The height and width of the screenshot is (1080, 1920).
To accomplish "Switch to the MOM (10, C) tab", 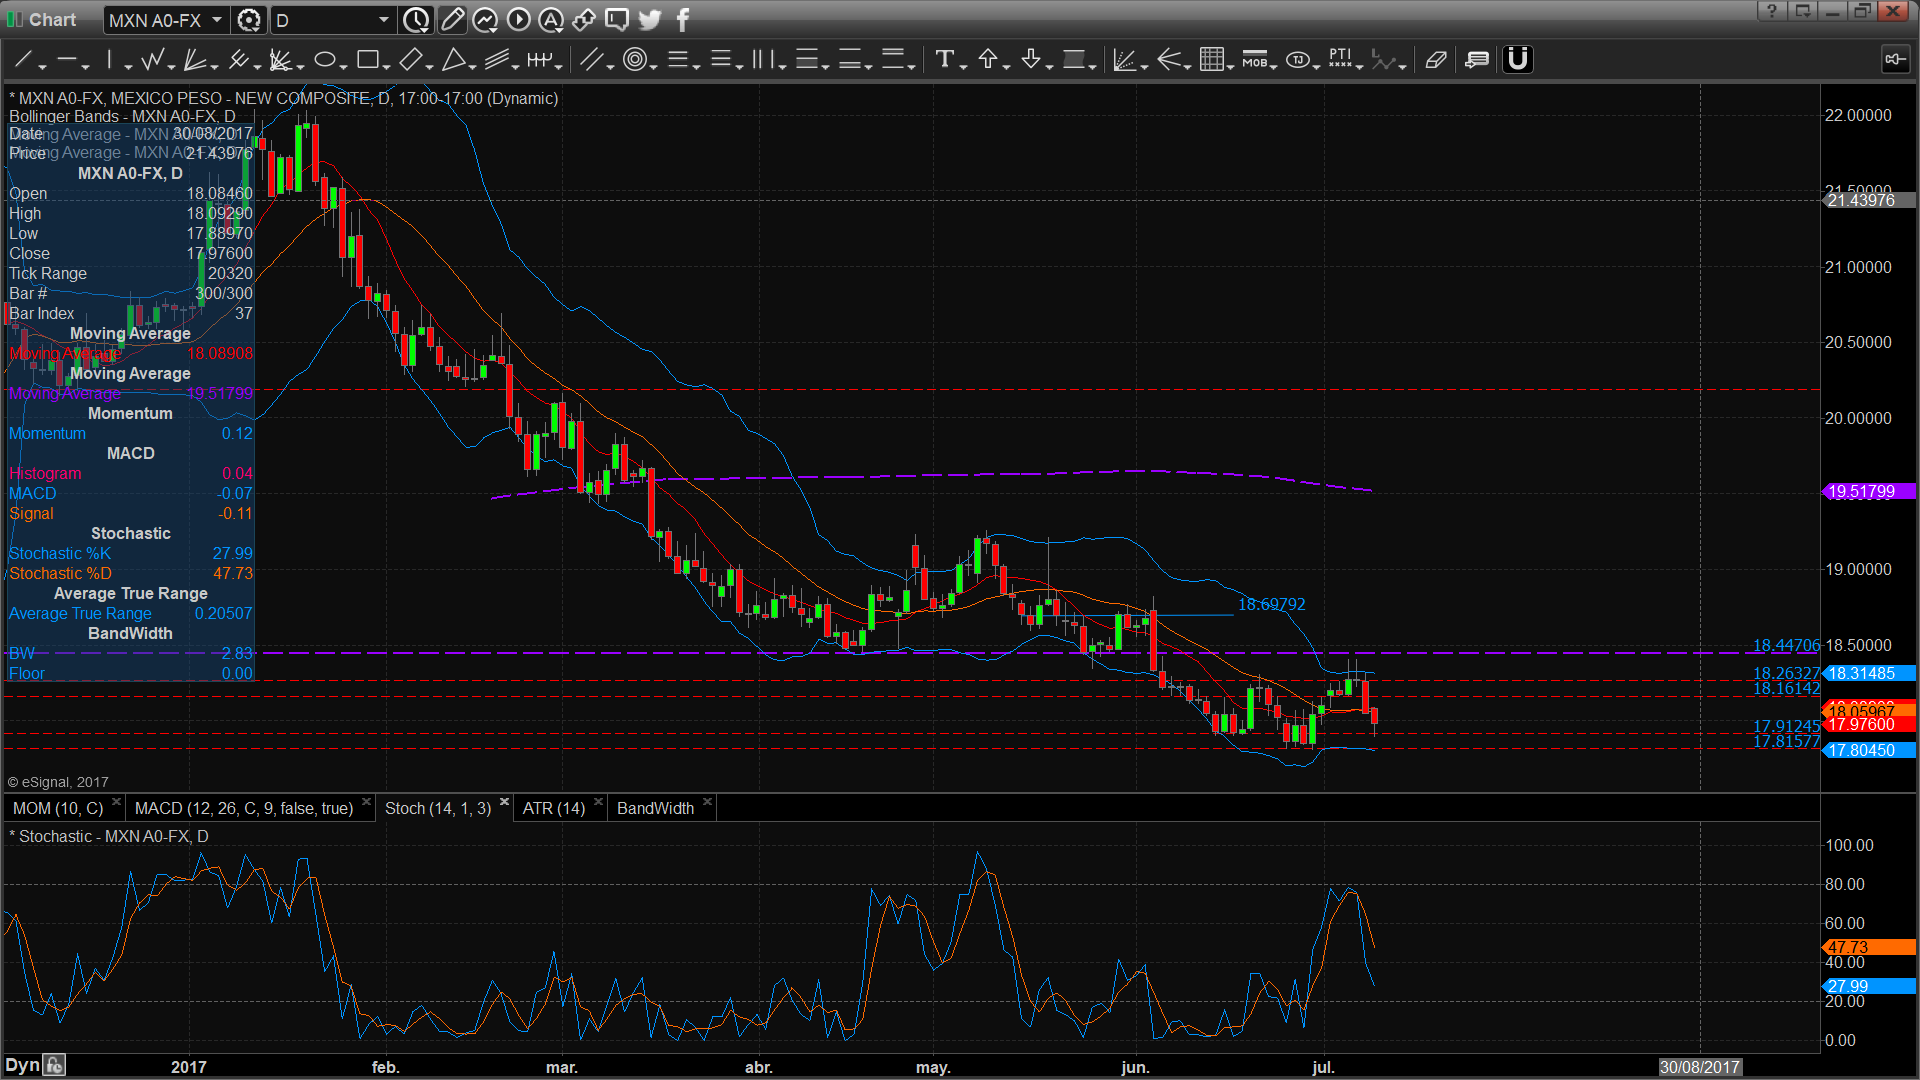I will click(x=58, y=808).
